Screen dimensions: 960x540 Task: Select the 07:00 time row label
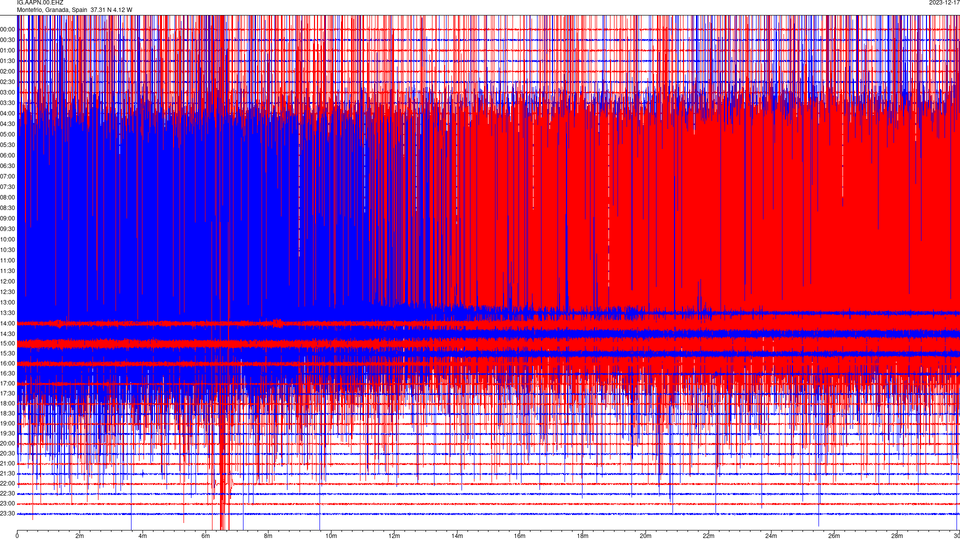click(7, 176)
